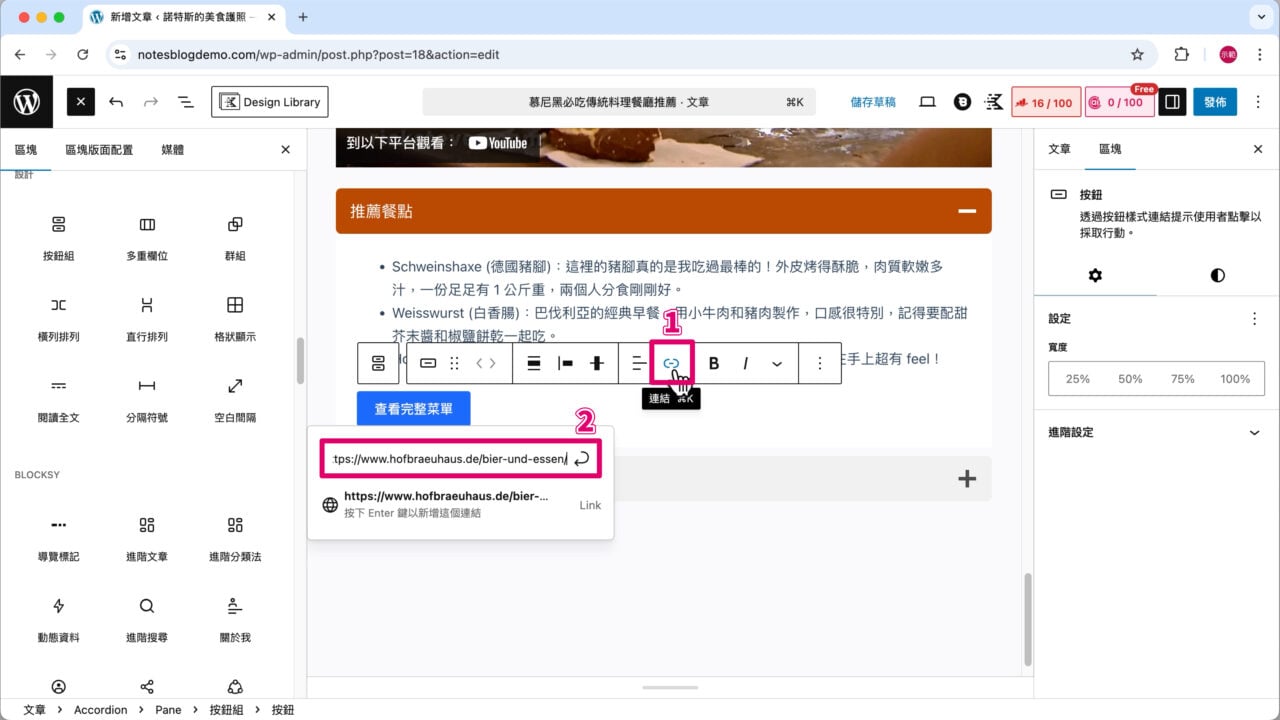
Task: Click the URL input field in link popup
Action: point(452,458)
